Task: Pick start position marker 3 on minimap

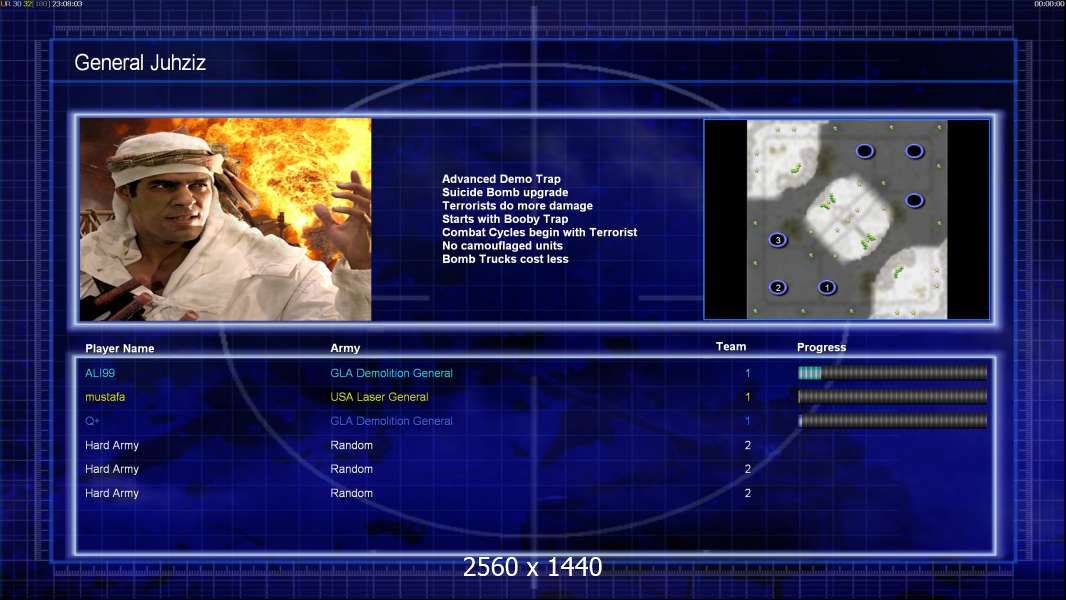Action: 777,240
